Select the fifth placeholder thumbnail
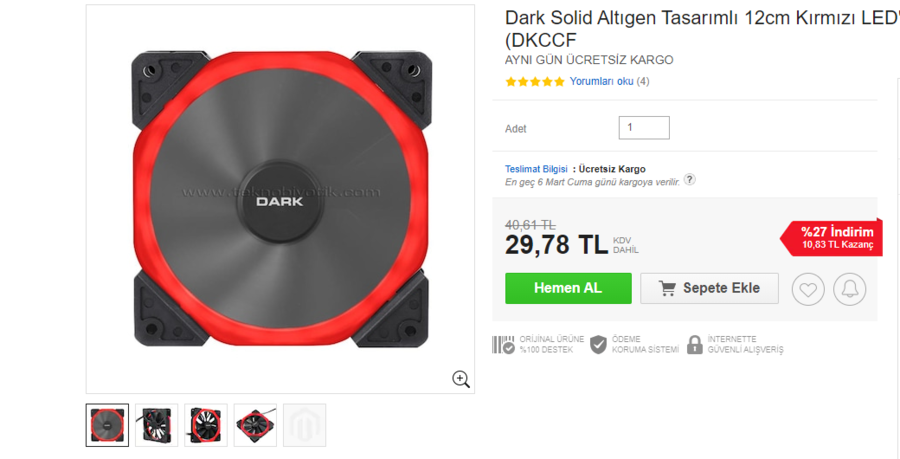The width and height of the screenshot is (900, 459). click(x=305, y=425)
